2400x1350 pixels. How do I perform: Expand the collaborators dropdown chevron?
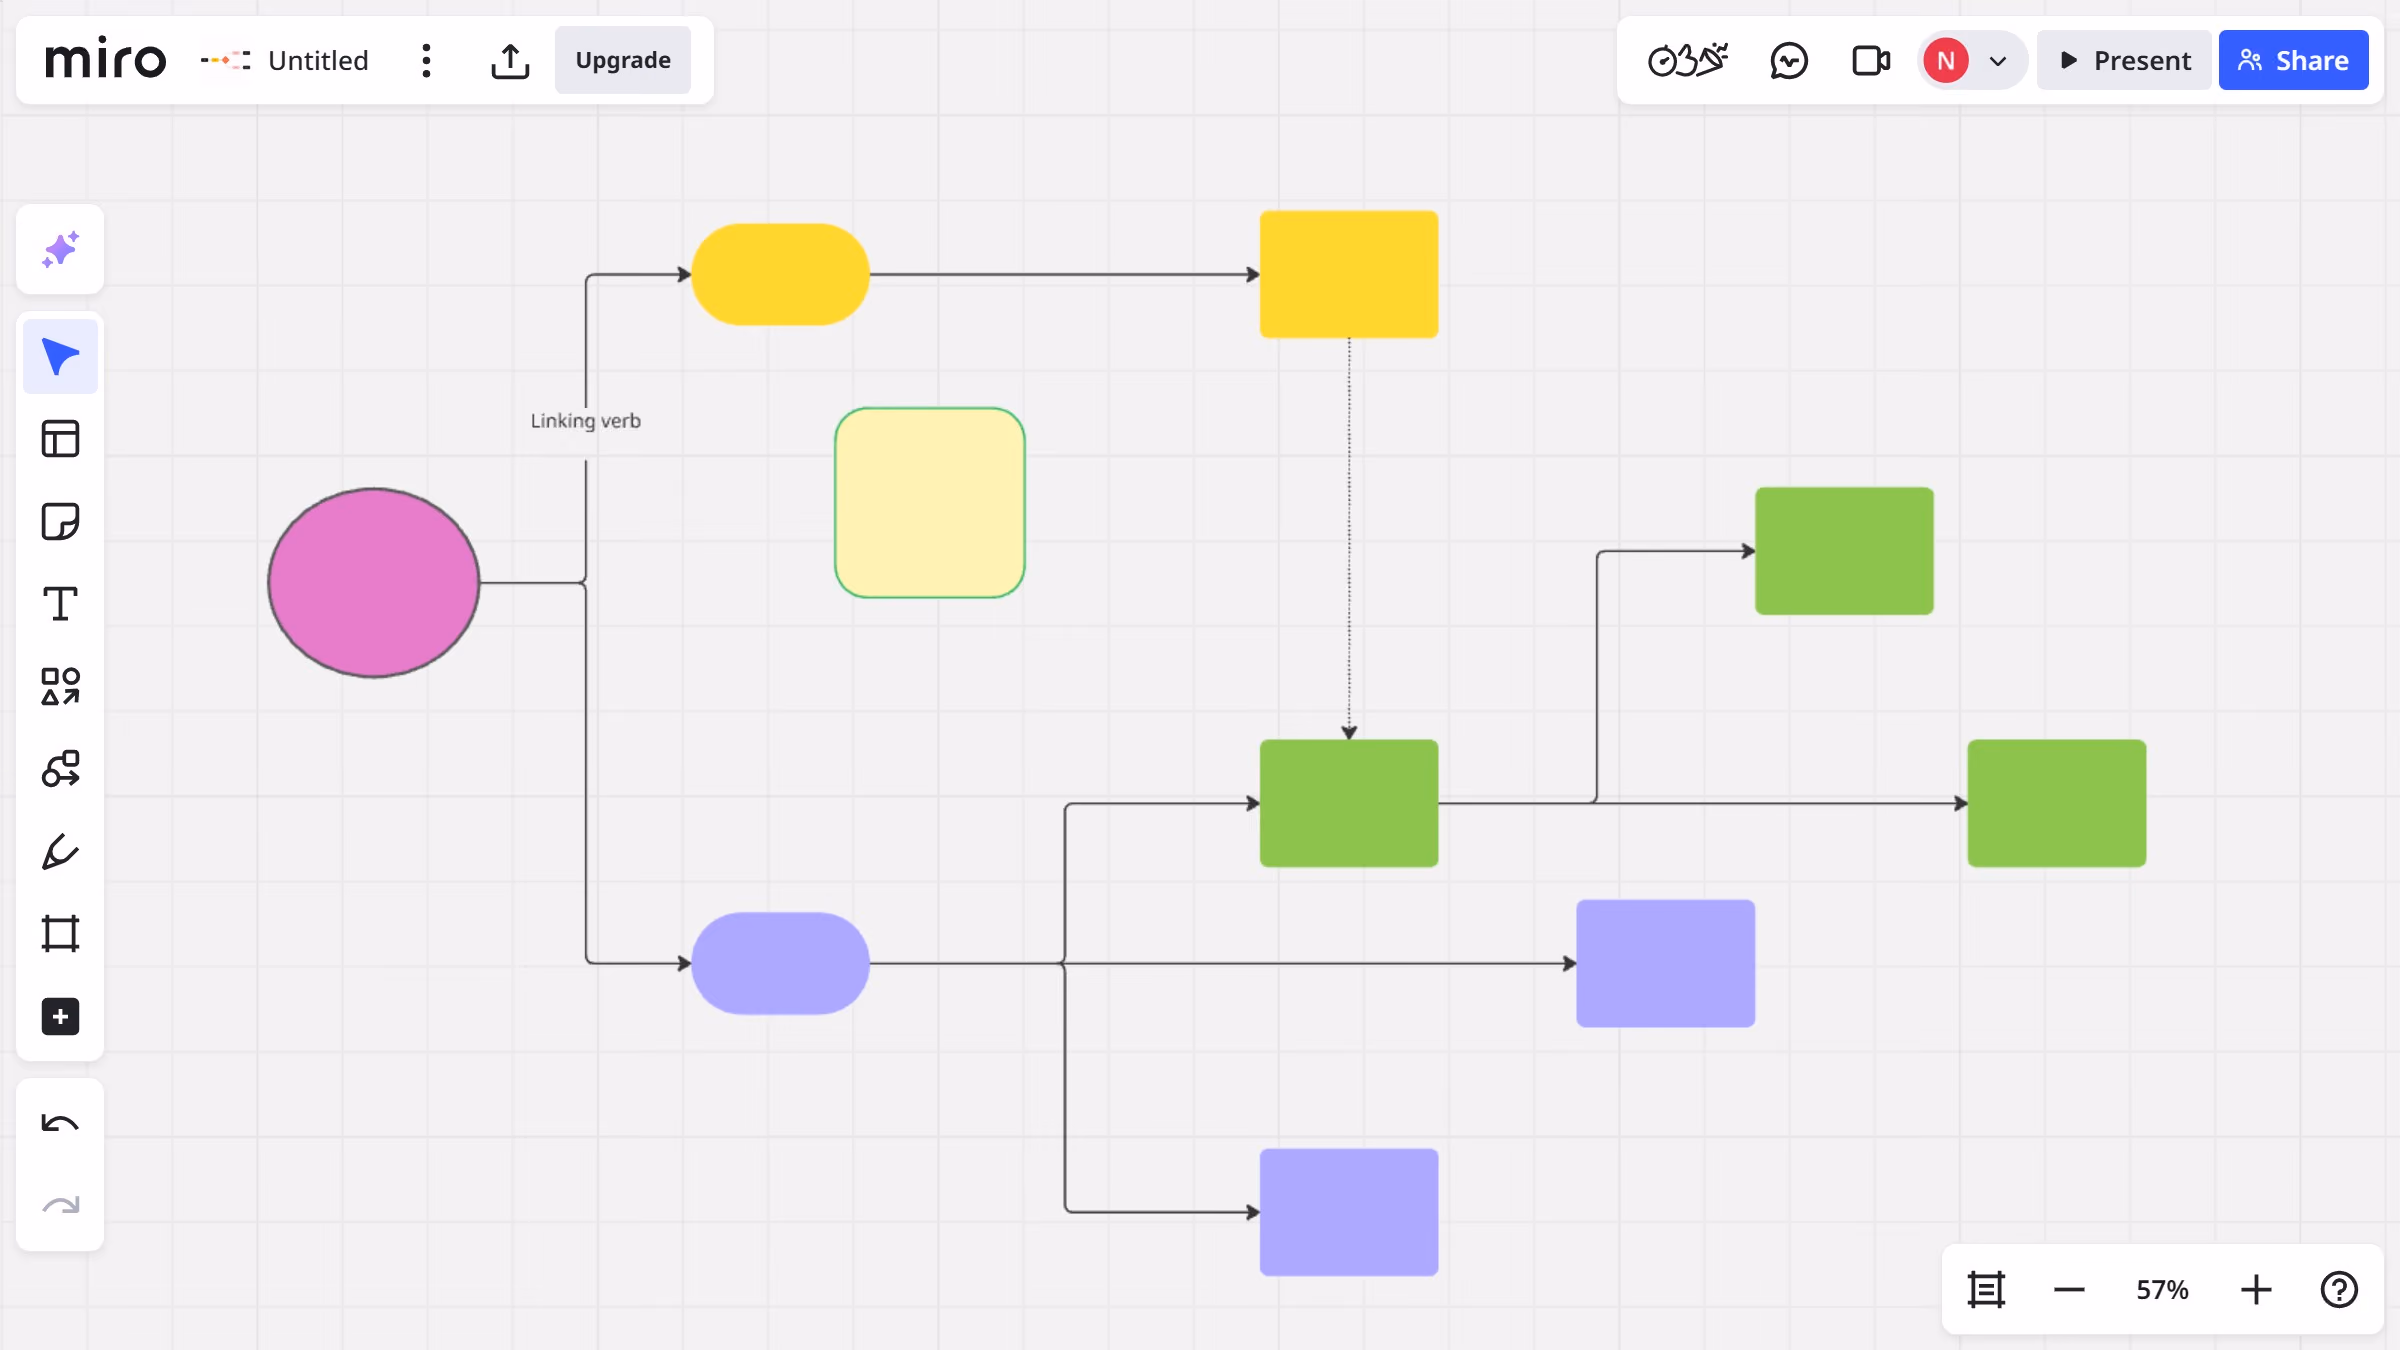[1998, 61]
